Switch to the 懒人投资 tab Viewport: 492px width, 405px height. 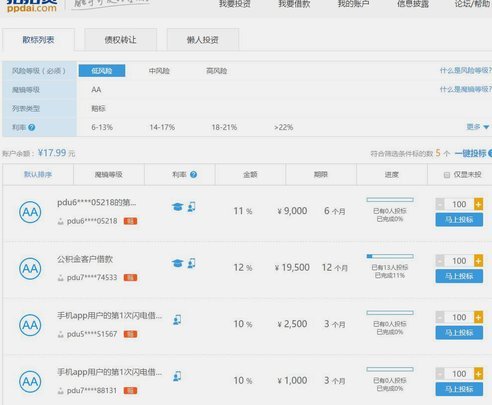203,40
